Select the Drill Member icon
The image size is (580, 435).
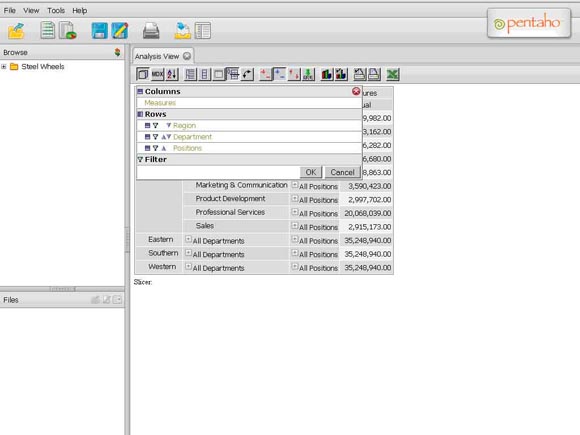coord(265,74)
